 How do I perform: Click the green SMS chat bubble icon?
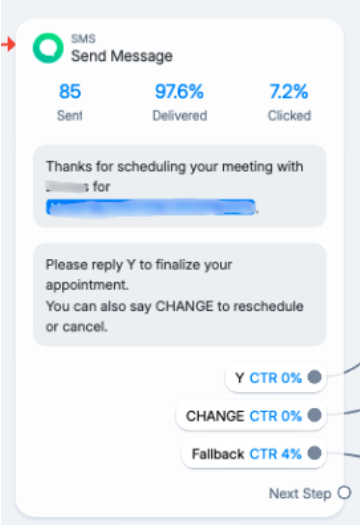48,48
